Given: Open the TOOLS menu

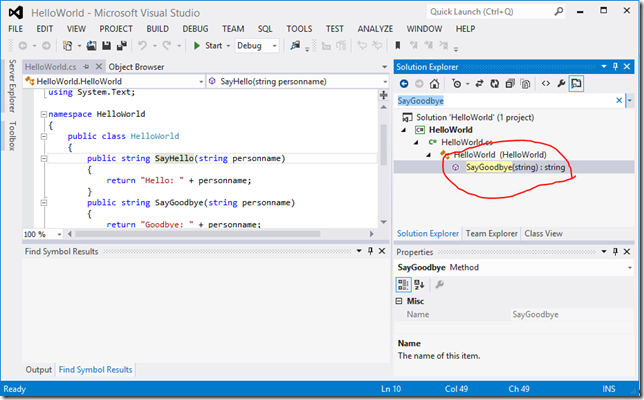Looking at the screenshot, I should click(299, 29).
